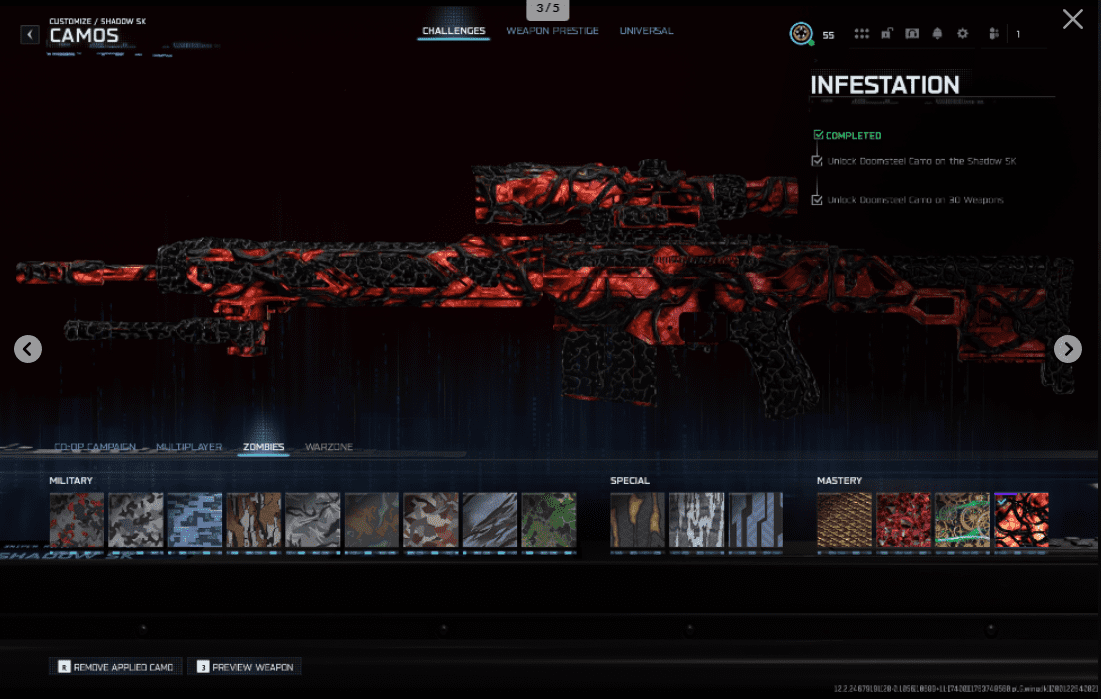1101x699 pixels.
Task: Select the blue-gray diagonal Military camo
Action: click(x=489, y=521)
